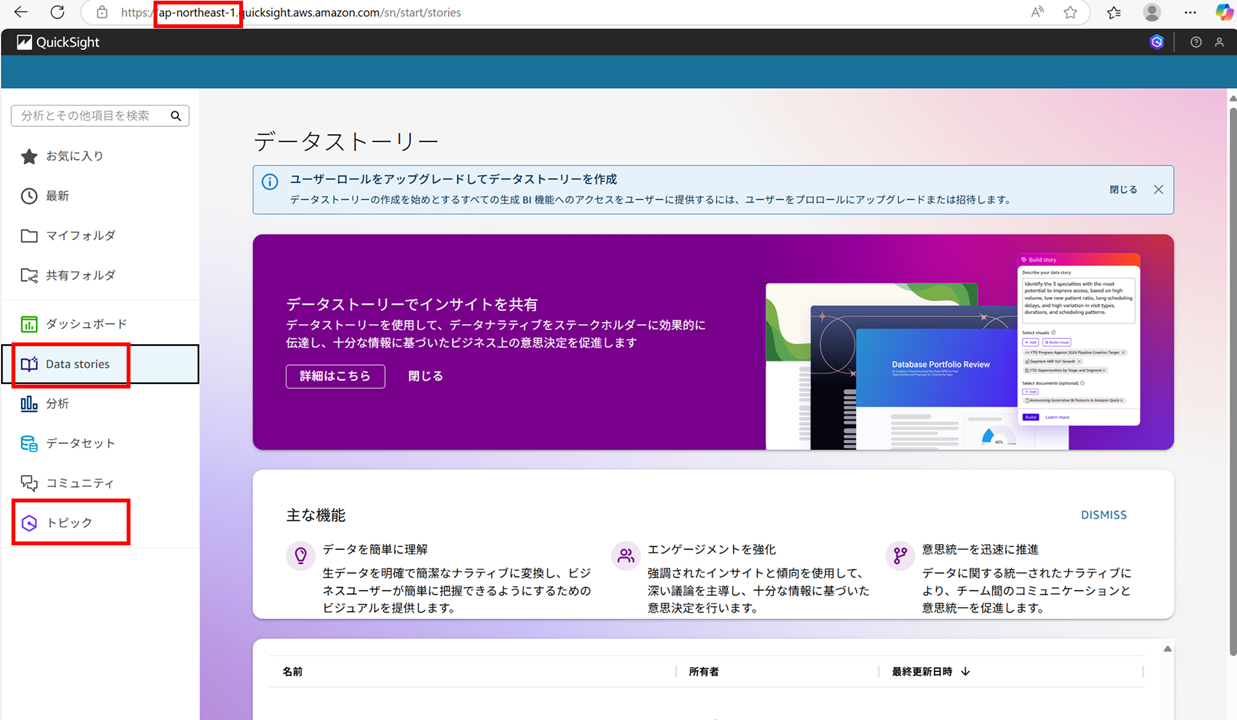Click the コミュニティ chat icon
1237x720 pixels.
coord(29,483)
